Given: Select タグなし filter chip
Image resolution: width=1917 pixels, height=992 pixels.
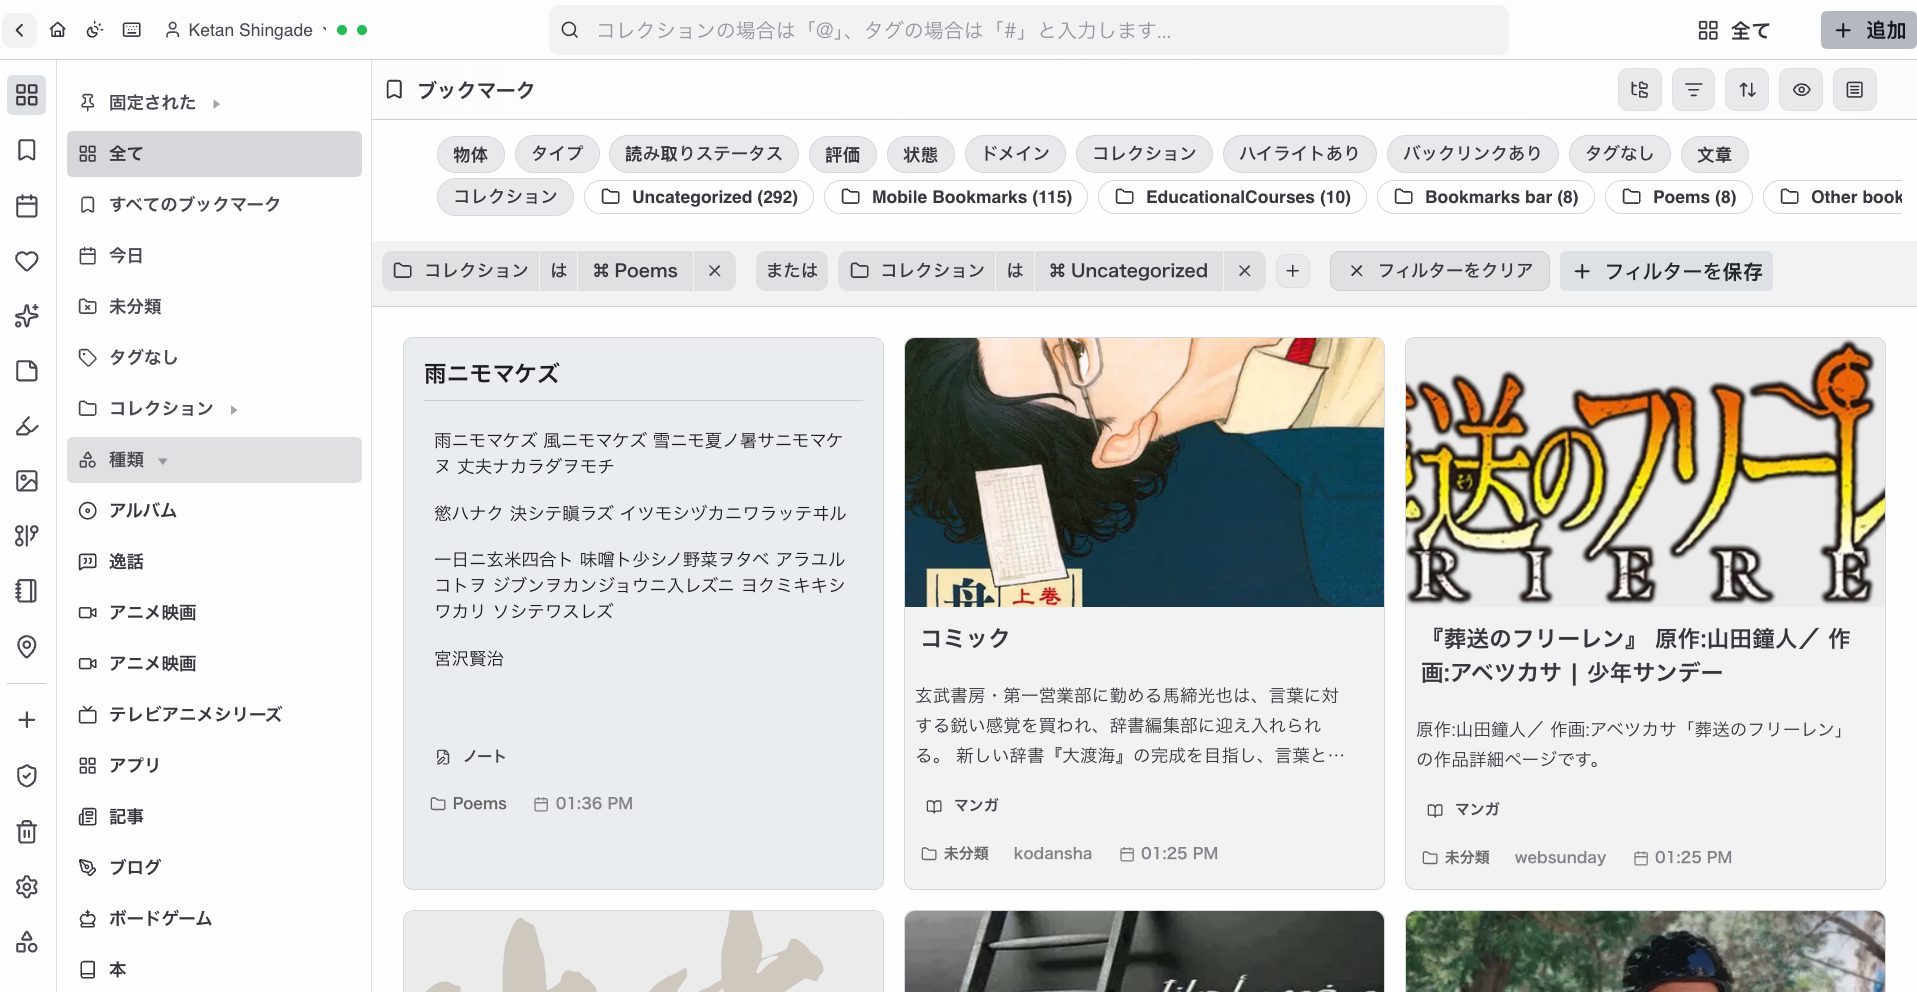Looking at the screenshot, I should click(1620, 154).
